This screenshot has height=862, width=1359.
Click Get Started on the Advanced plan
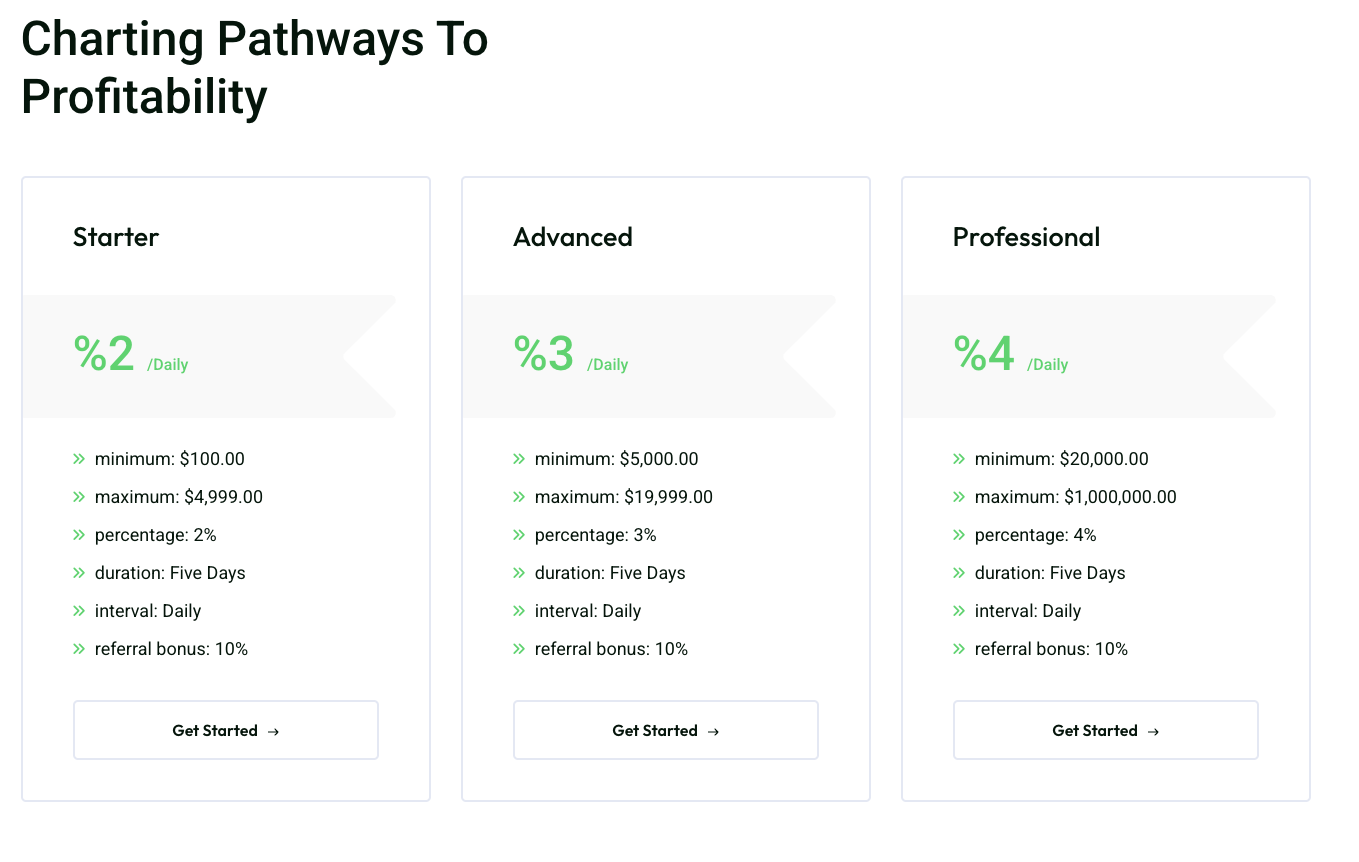pyautogui.click(x=665, y=730)
